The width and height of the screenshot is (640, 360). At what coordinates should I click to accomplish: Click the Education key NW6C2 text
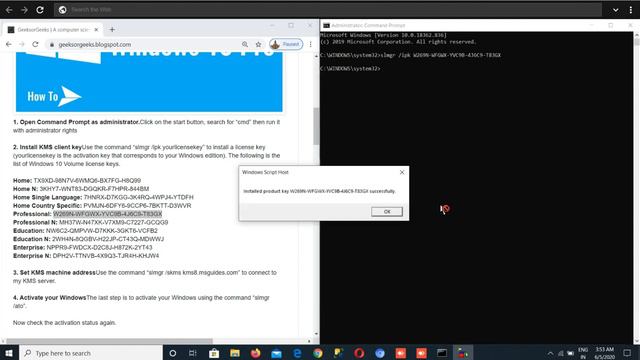tap(102, 231)
